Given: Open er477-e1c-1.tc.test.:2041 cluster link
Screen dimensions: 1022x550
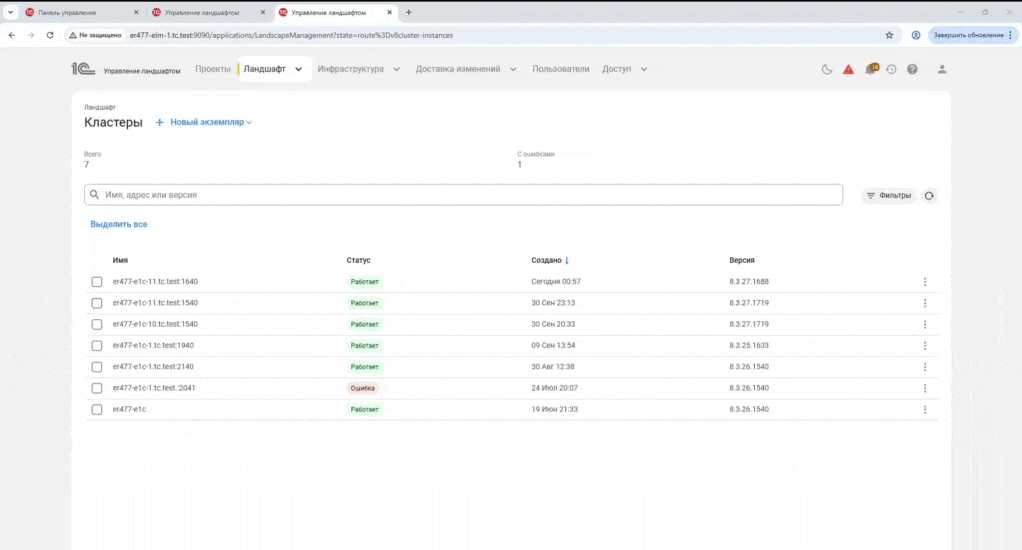Looking at the screenshot, I should pos(154,388).
